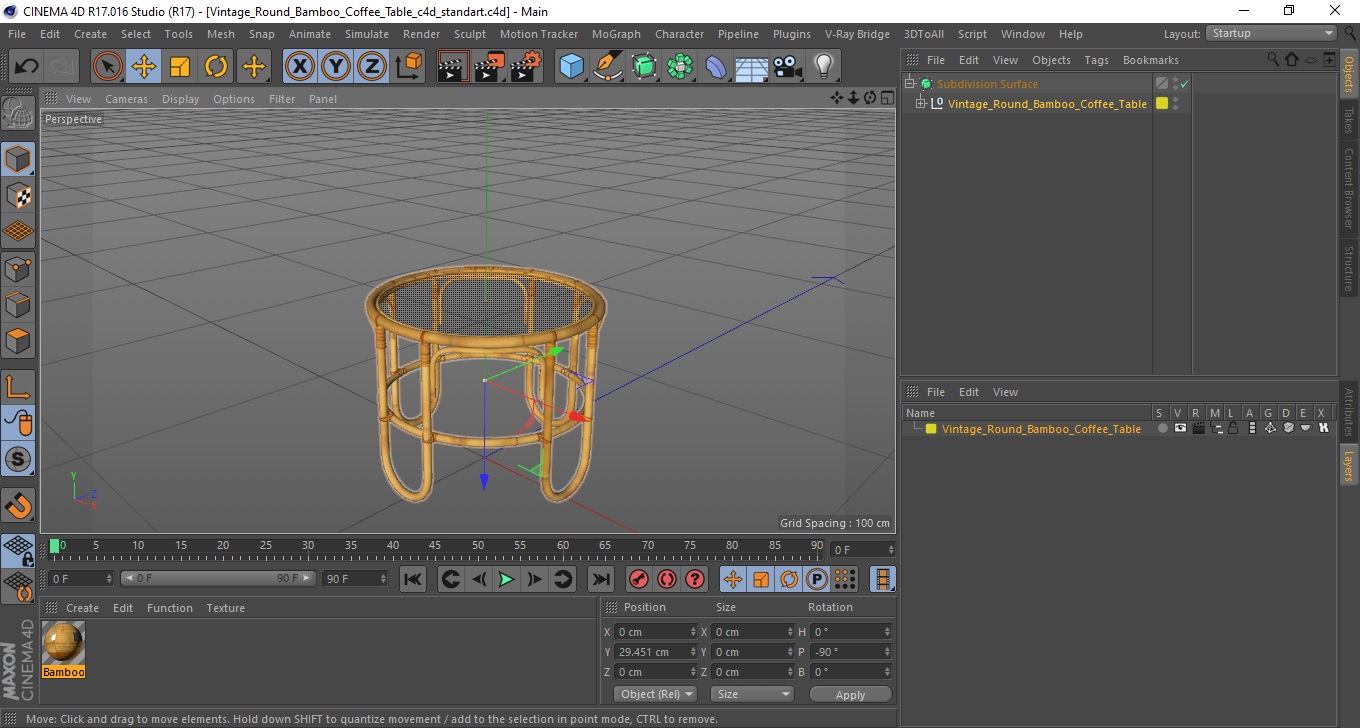Screen dimensions: 1360x728
Task: Toggle Autokeying button
Action: click(666, 579)
